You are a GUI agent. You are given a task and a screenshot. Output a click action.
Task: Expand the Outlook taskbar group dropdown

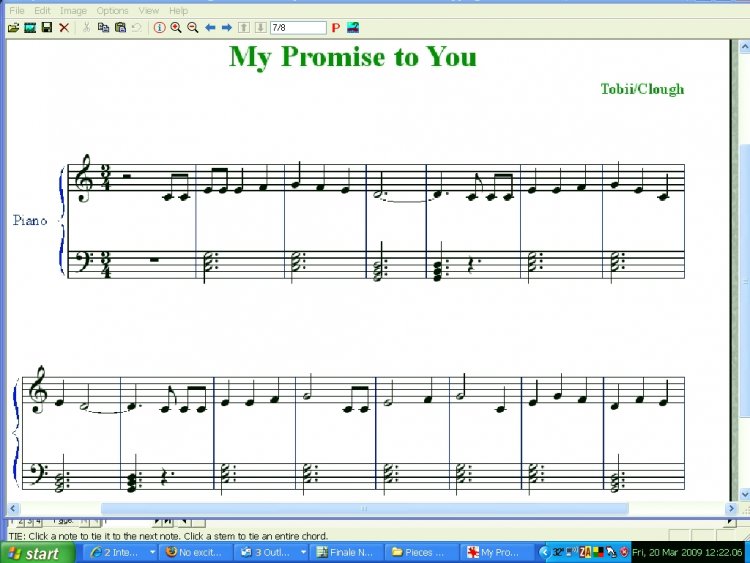(303, 552)
